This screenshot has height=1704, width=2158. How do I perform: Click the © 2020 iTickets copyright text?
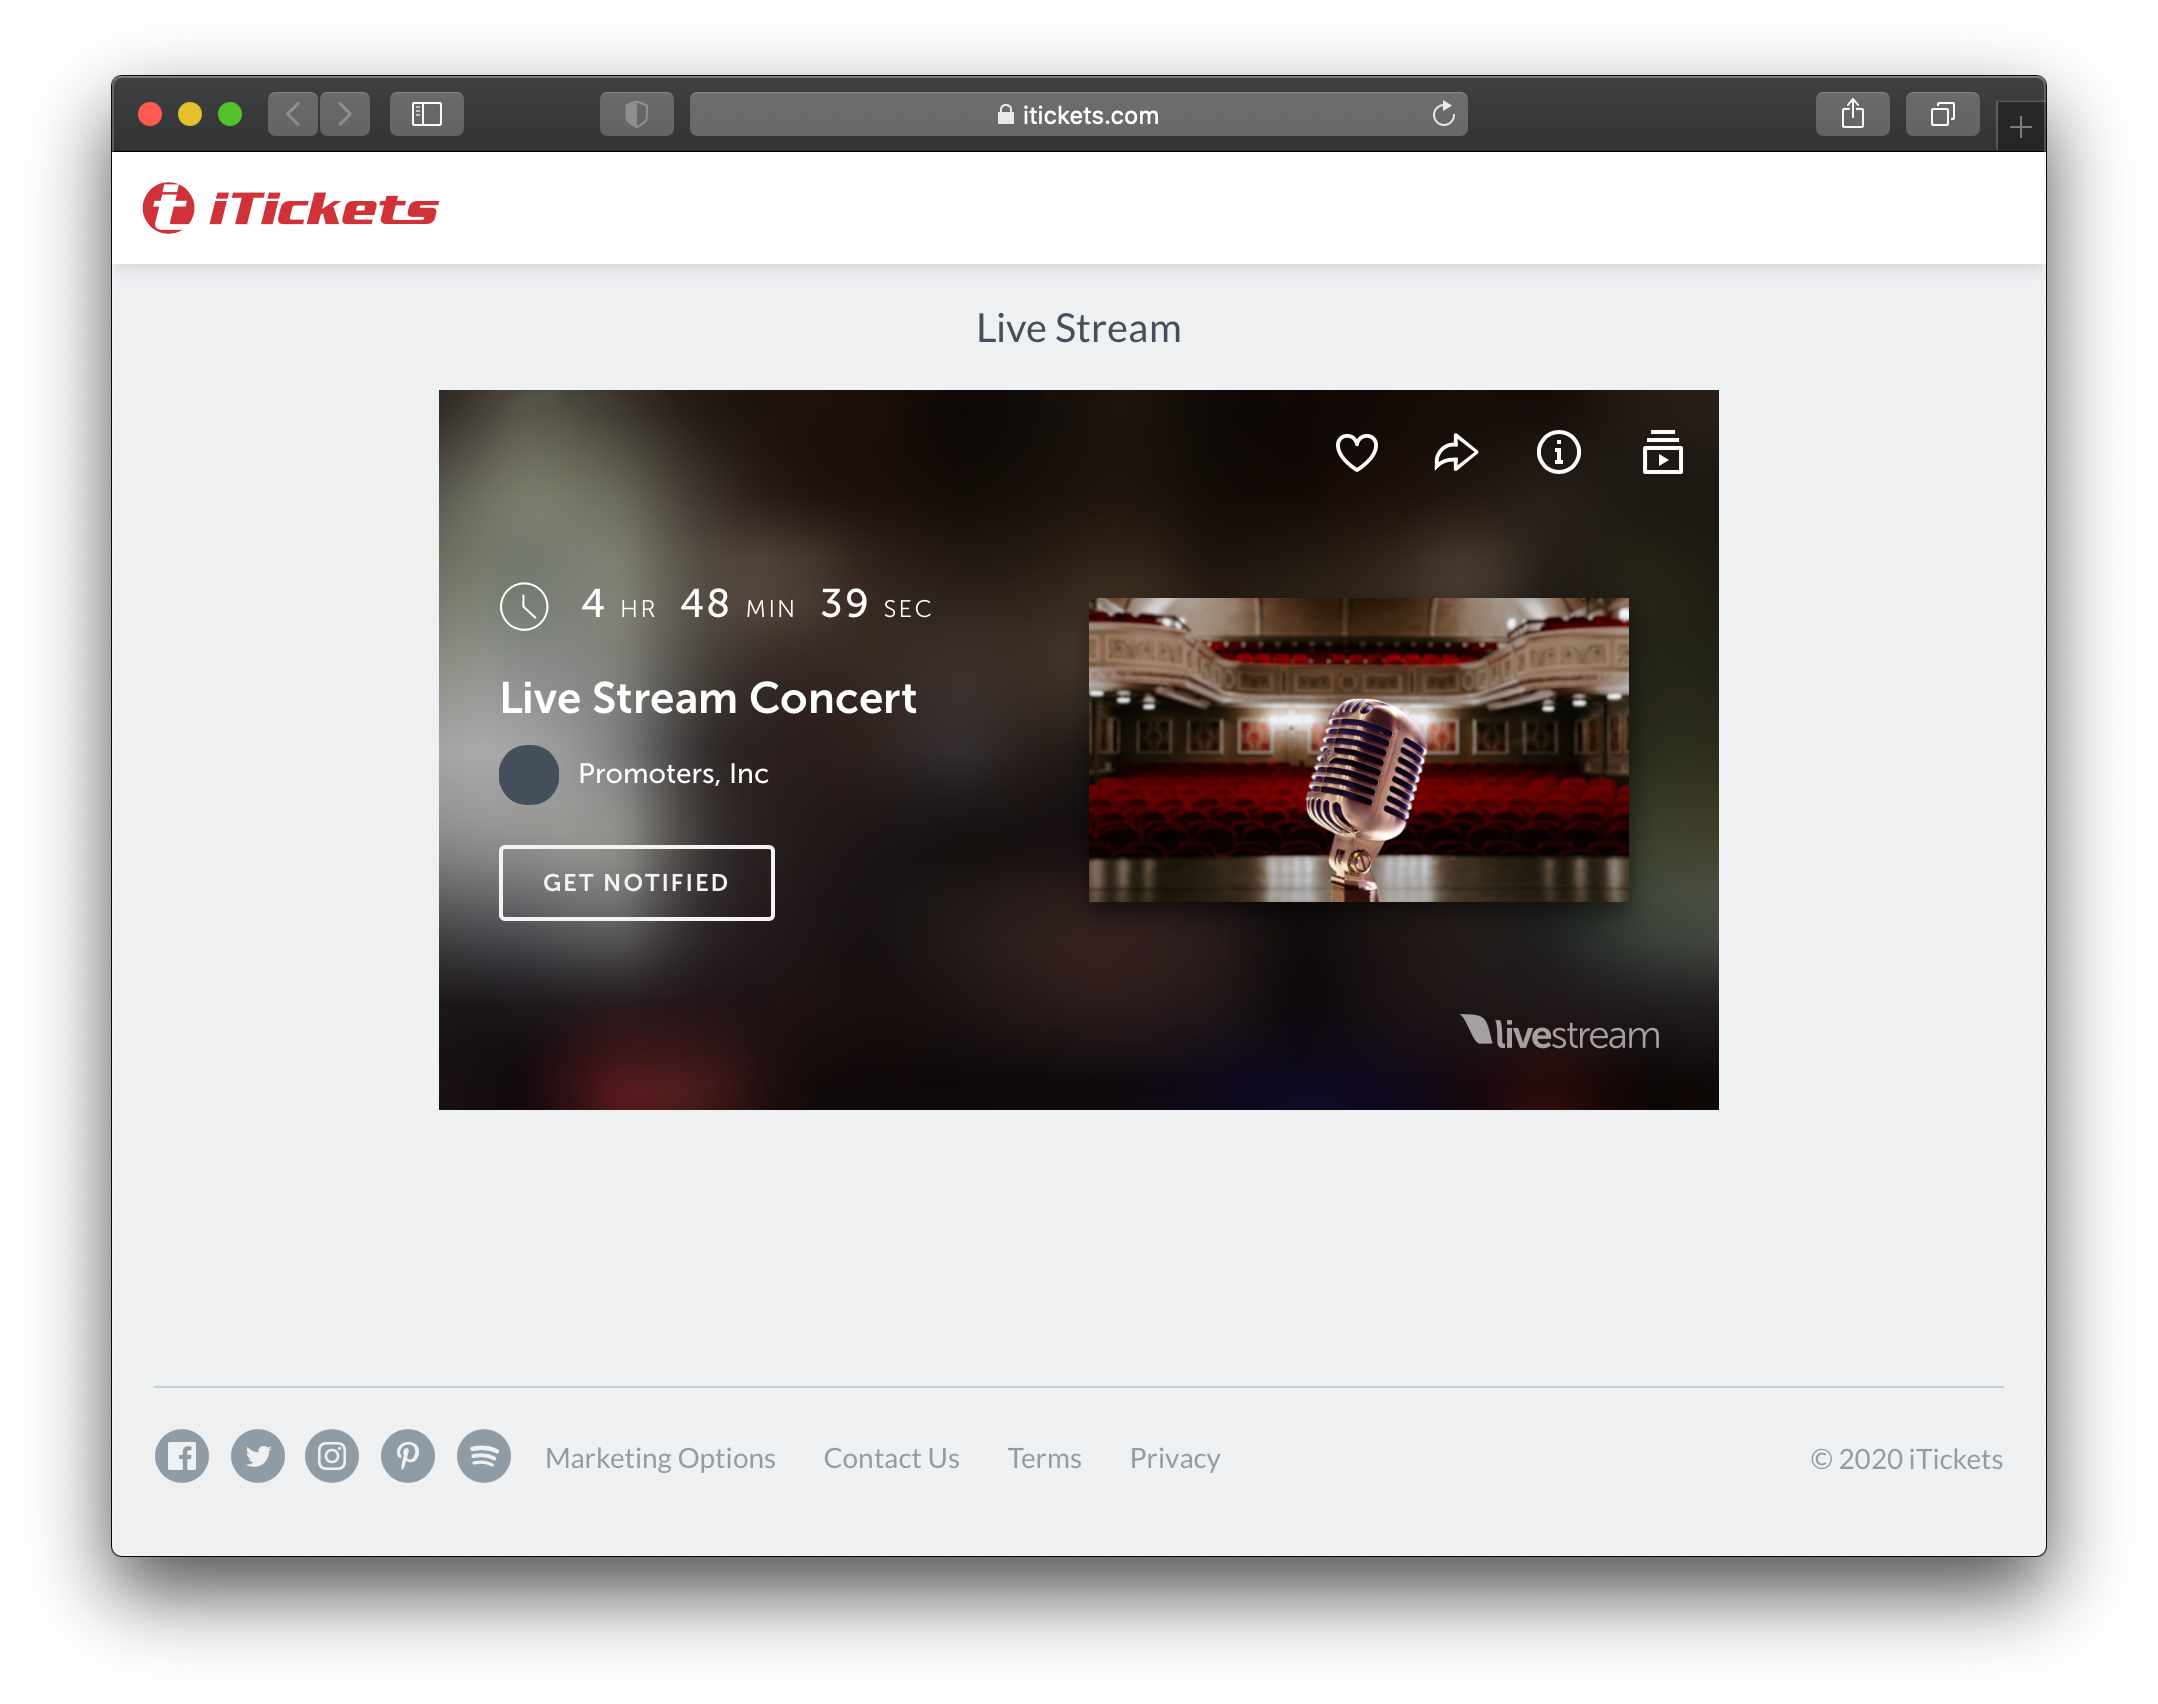coord(1906,1459)
